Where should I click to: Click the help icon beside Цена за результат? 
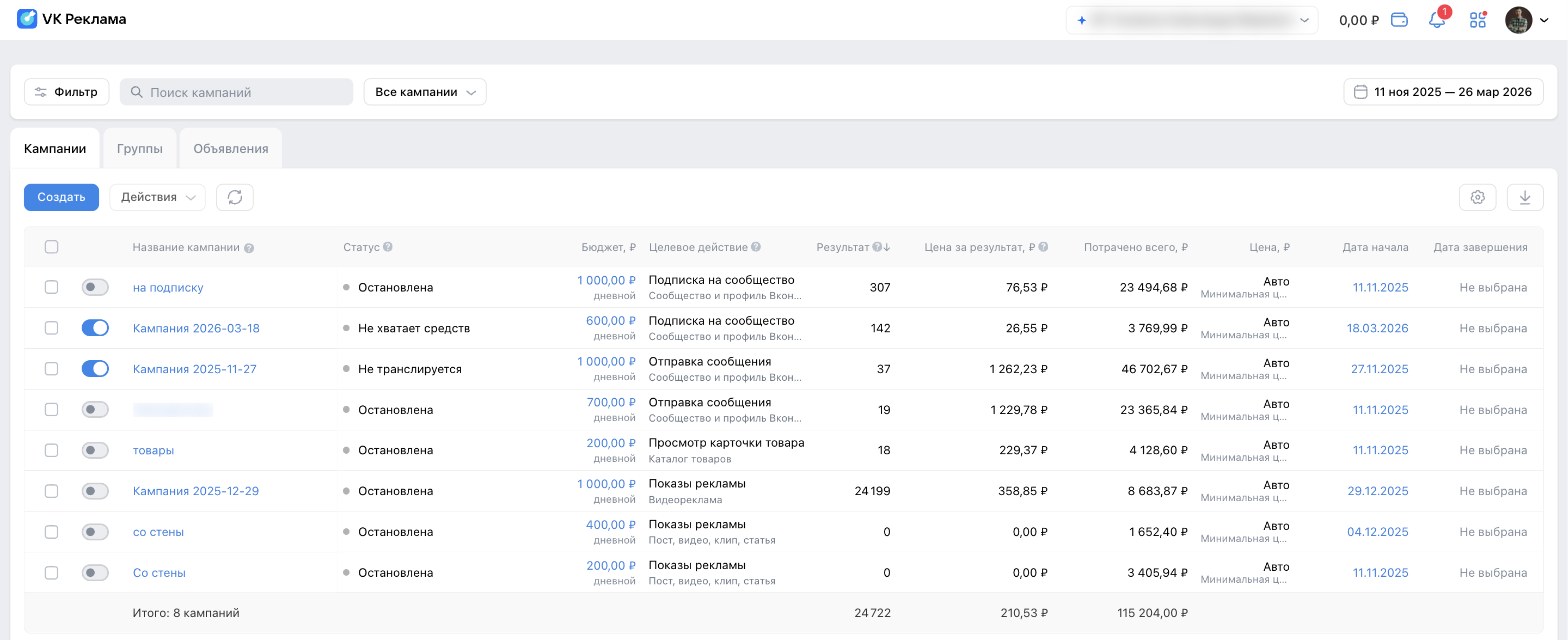click(1044, 247)
